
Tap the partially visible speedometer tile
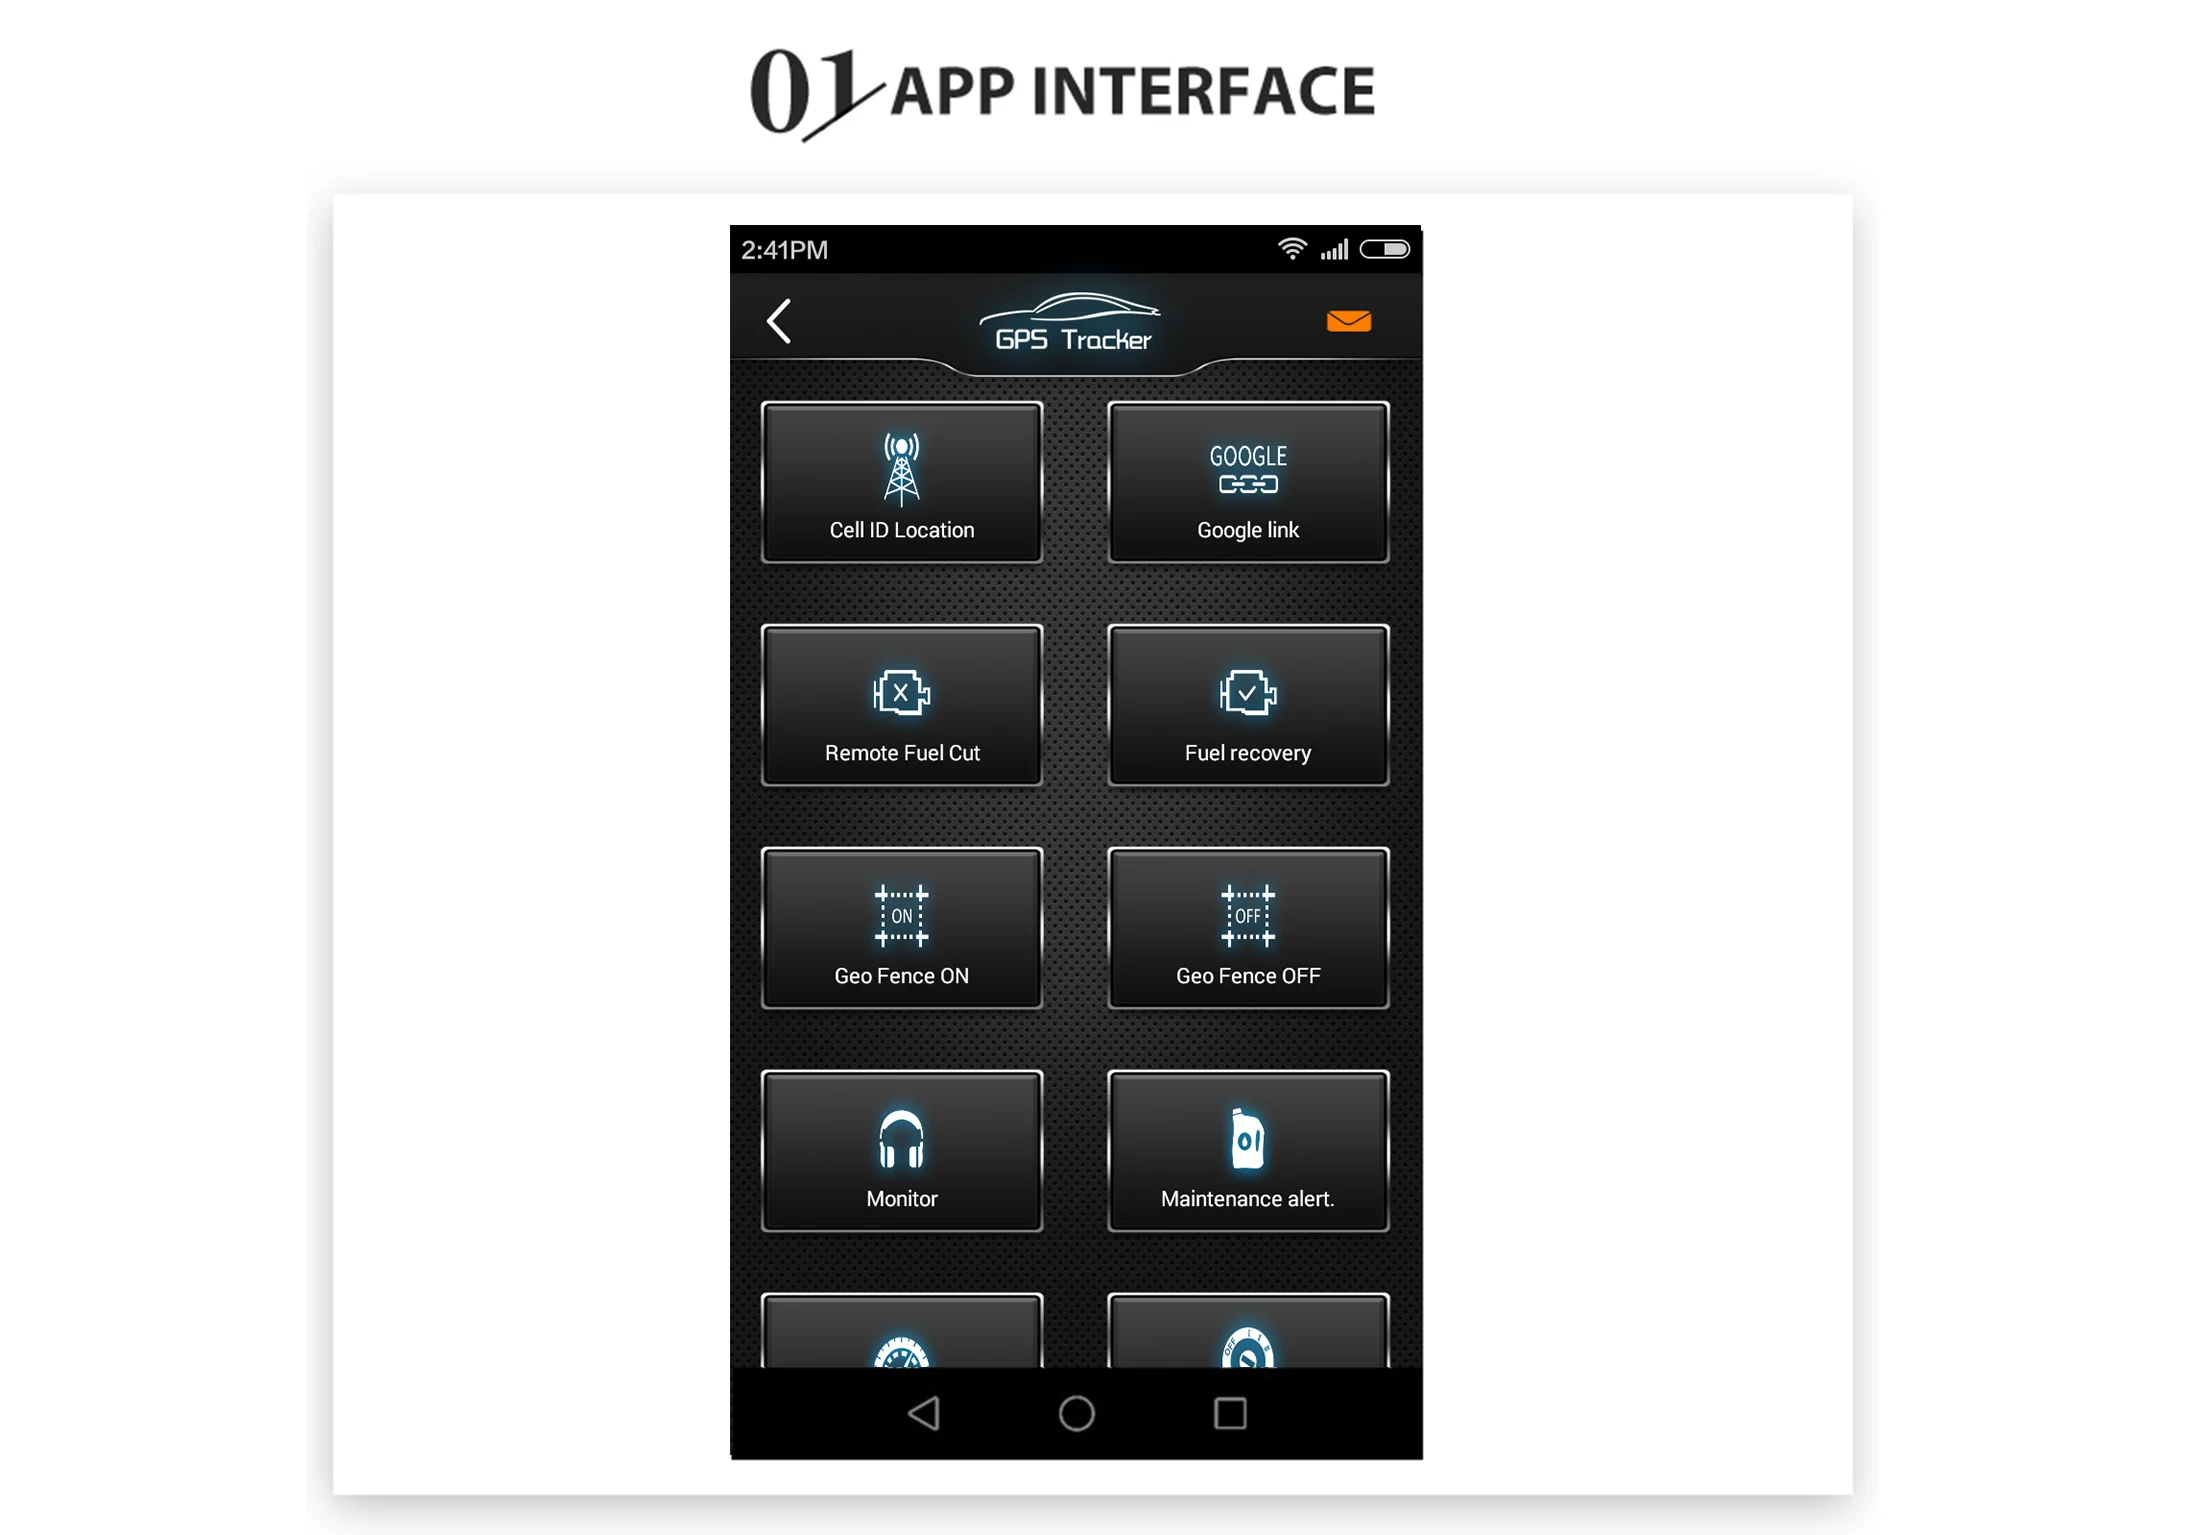pos(901,1331)
